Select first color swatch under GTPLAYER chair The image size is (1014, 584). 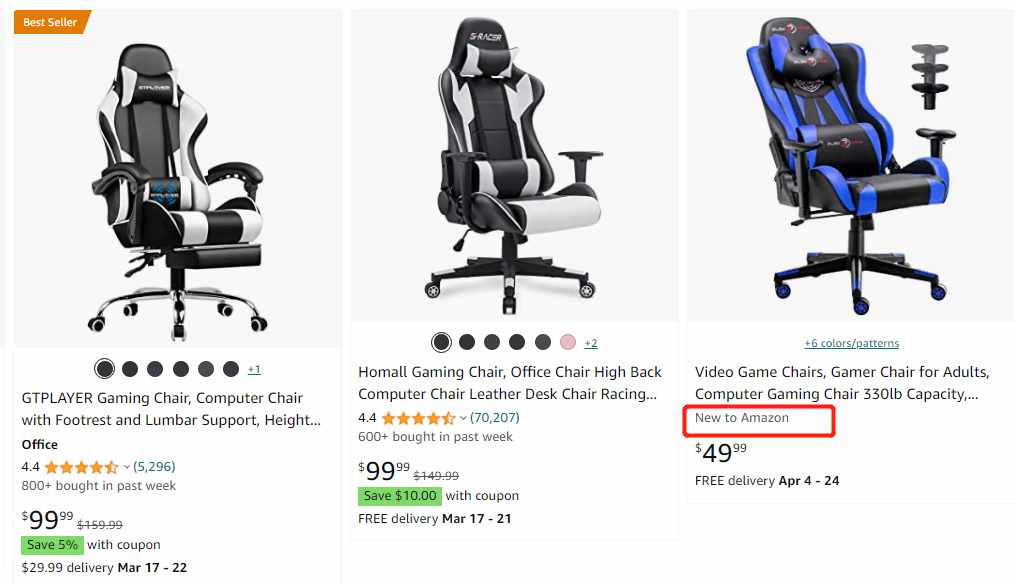(x=104, y=369)
